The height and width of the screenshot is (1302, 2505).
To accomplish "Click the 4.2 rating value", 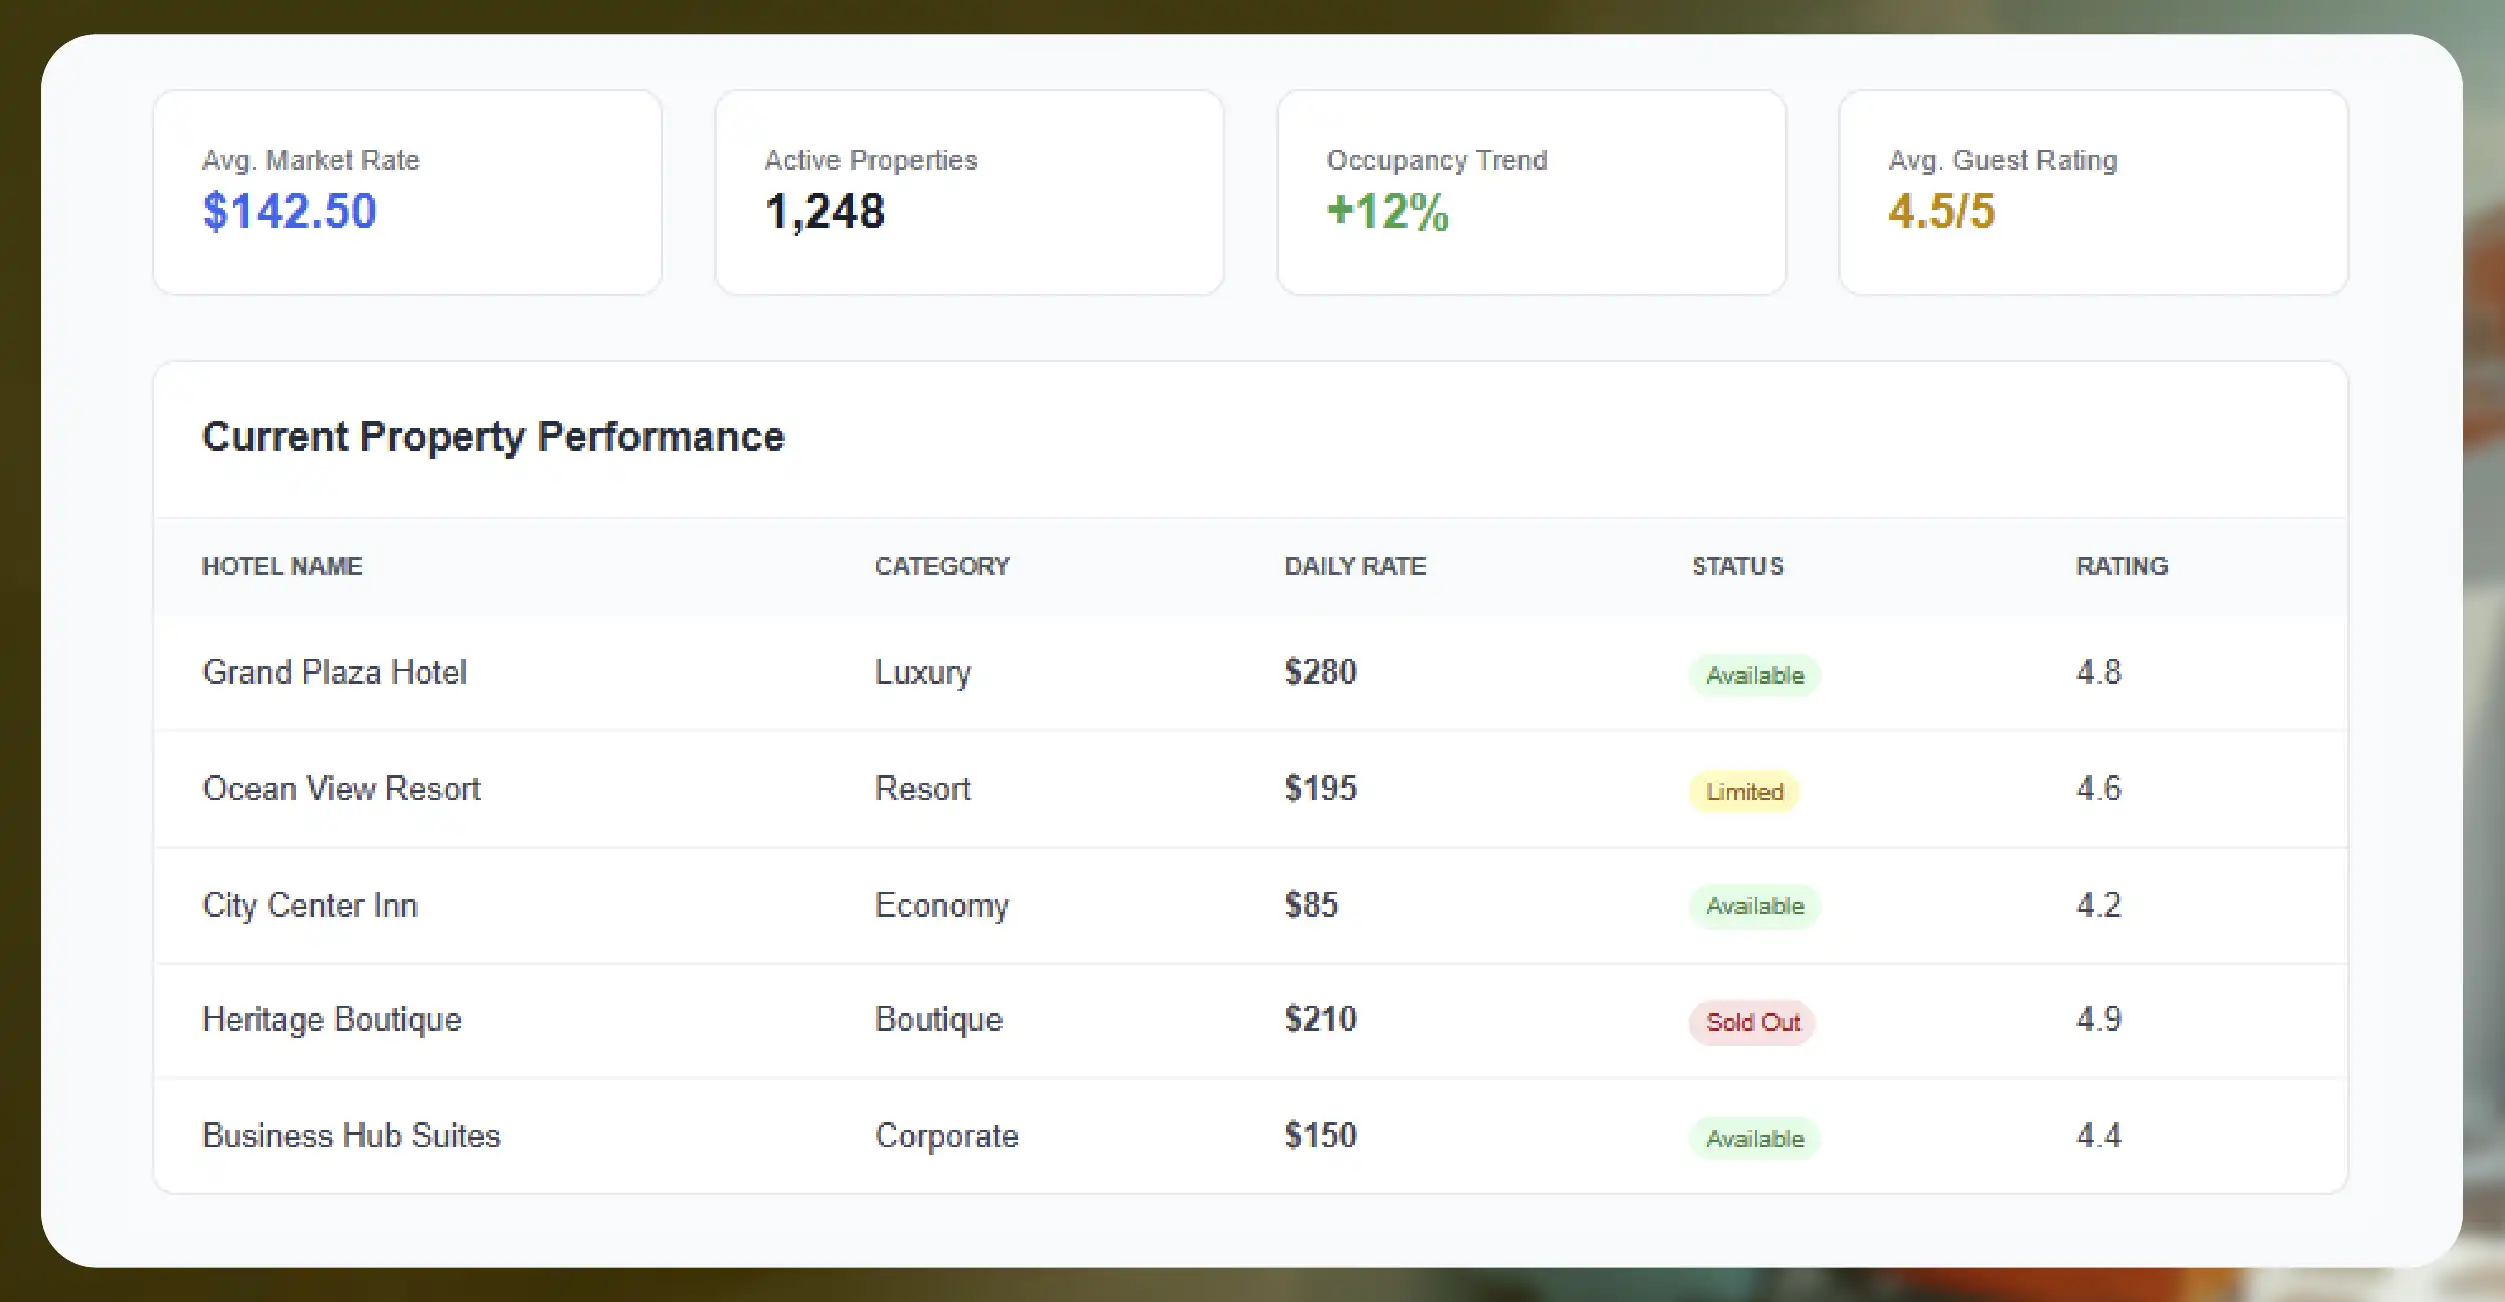I will click(x=2098, y=905).
